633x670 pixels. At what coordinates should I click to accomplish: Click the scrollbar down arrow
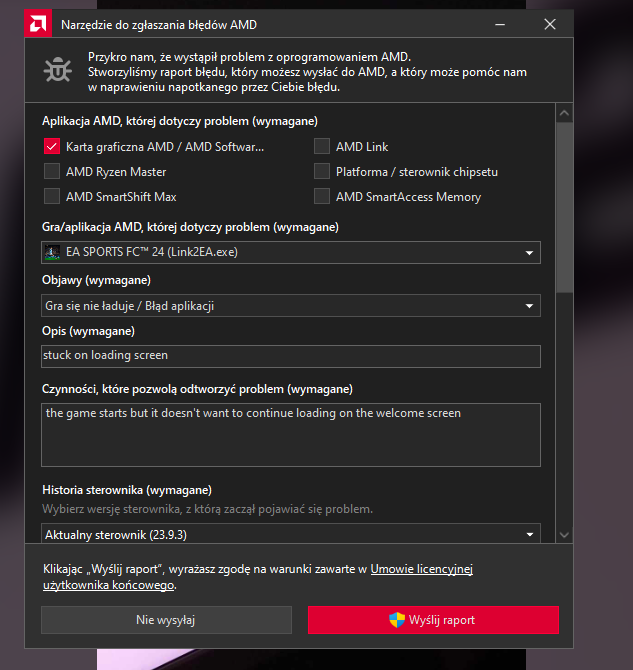[x=564, y=535]
